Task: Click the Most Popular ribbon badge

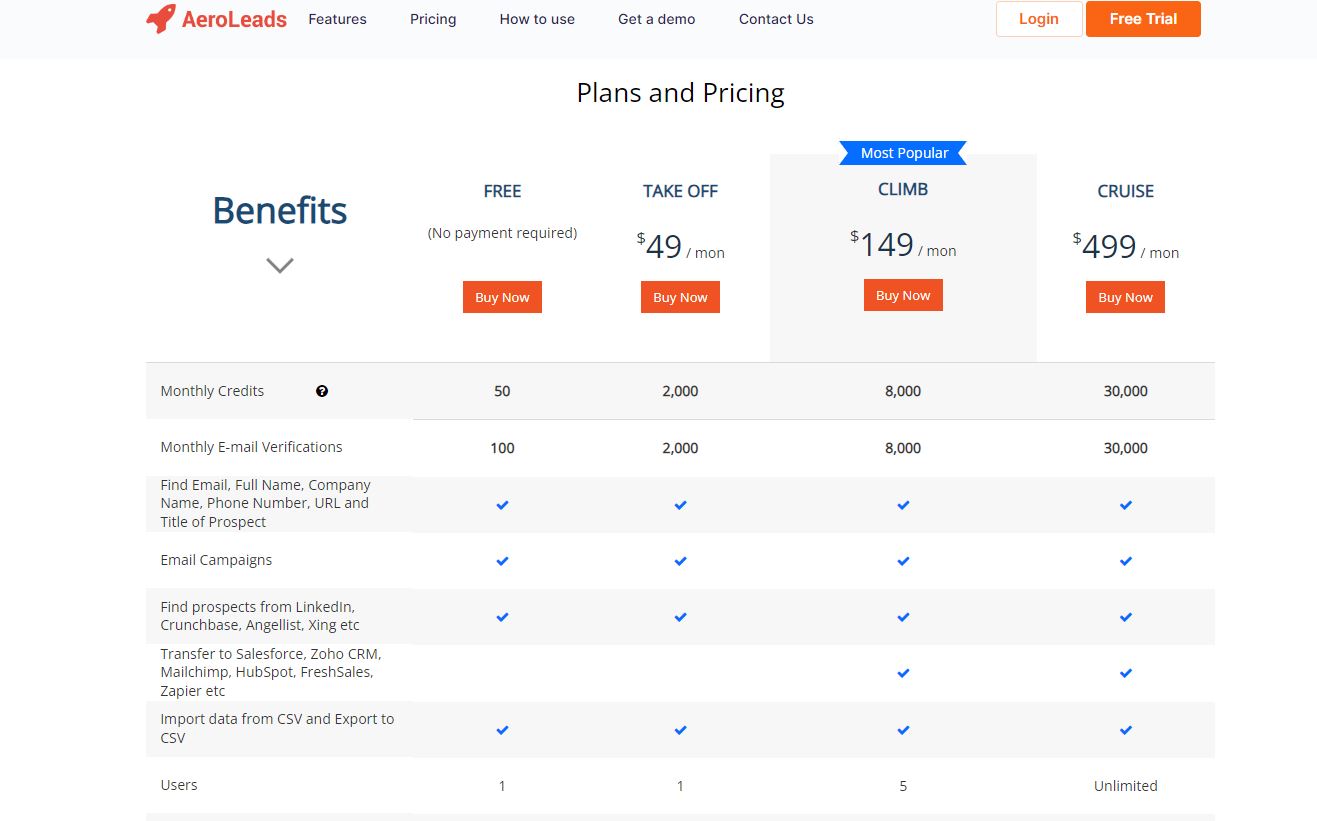Action: 904,153
